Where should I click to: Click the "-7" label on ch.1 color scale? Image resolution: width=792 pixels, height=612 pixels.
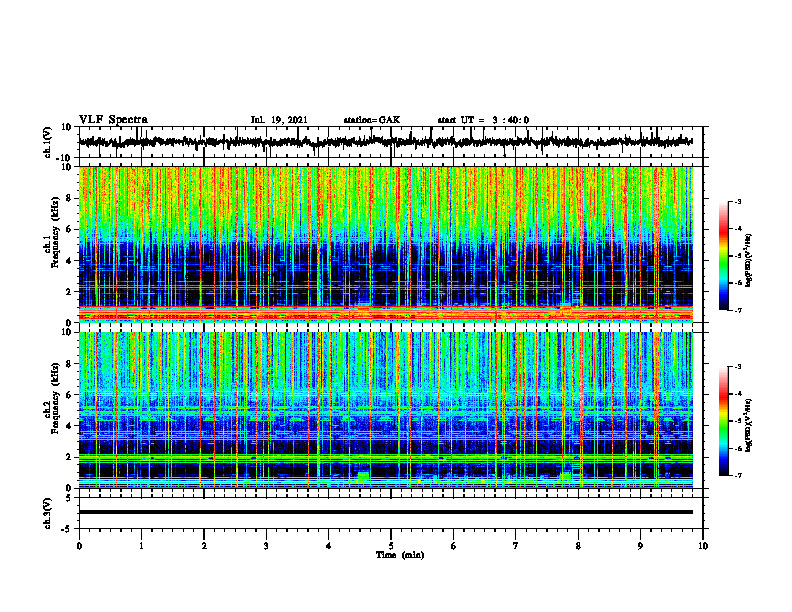click(738, 310)
